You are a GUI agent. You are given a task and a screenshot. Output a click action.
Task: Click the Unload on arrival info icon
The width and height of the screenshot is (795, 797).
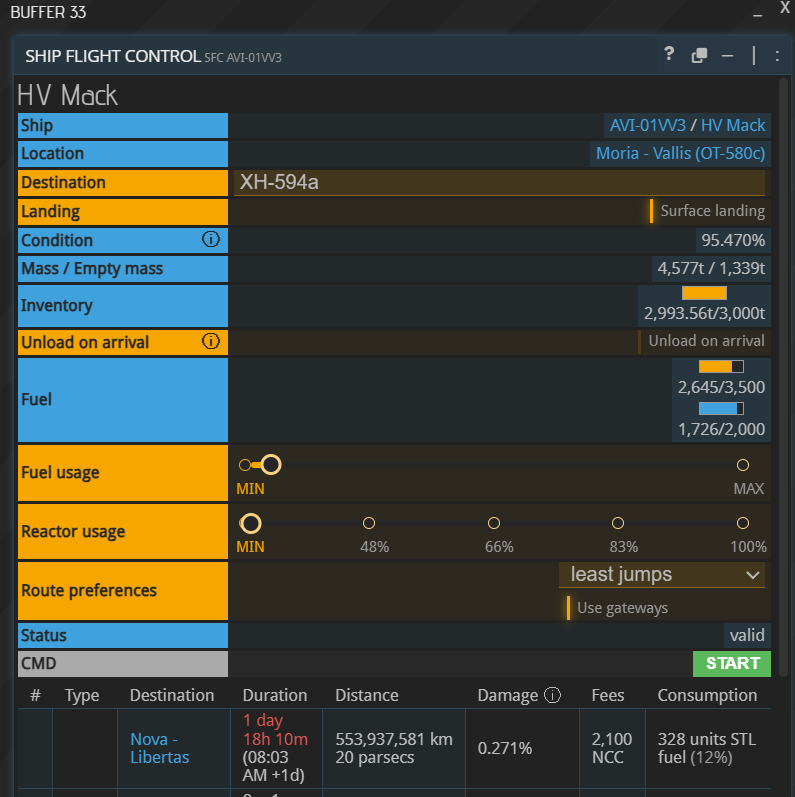pos(210,342)
